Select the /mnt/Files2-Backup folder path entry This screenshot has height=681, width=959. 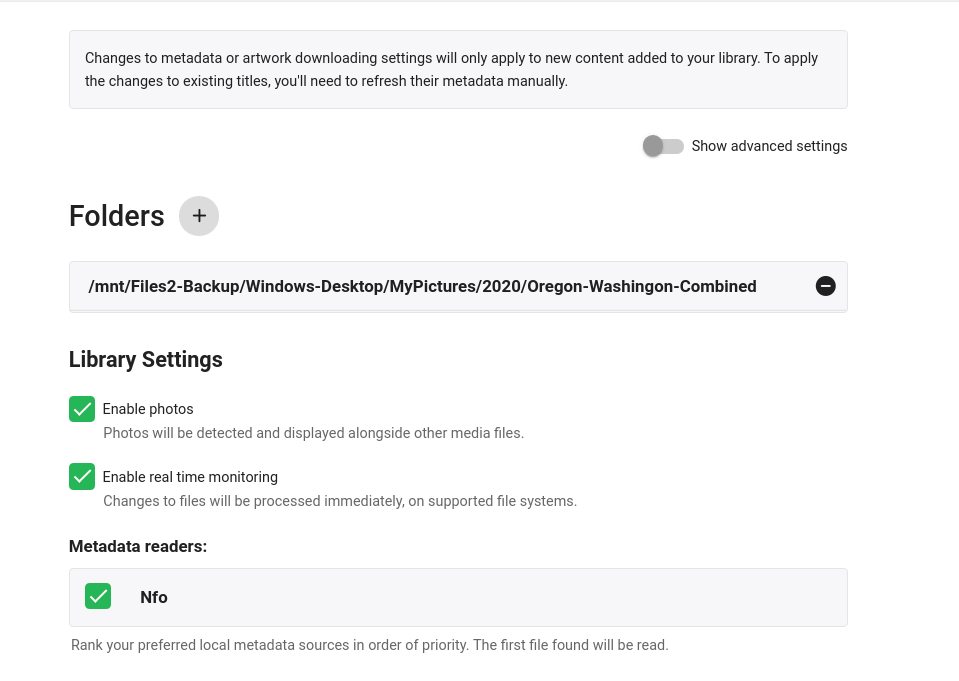(x=422, y=287)
